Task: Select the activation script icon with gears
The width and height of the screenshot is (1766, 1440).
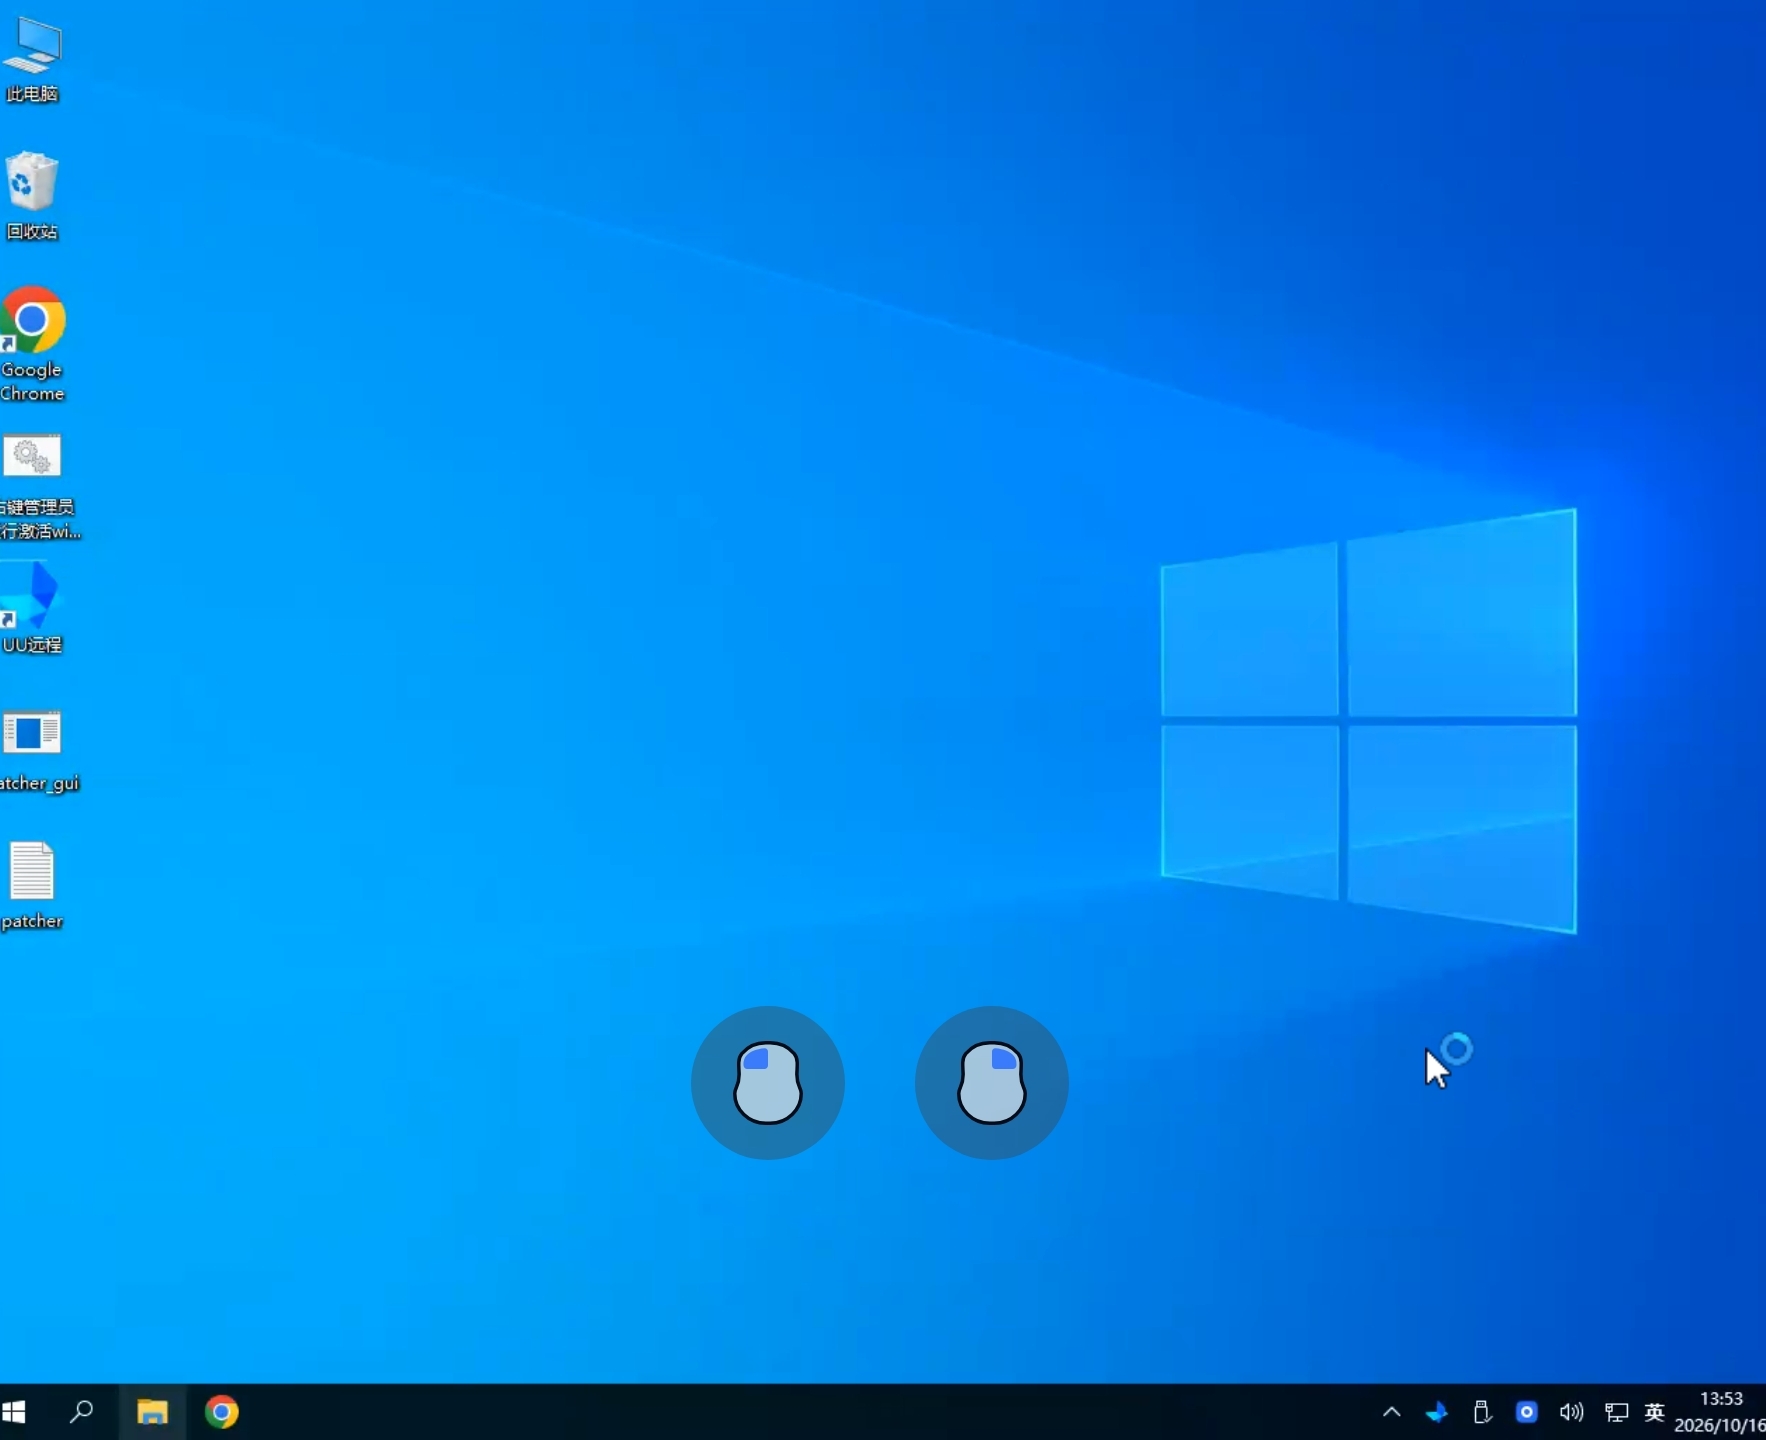Action: [38, 487]
